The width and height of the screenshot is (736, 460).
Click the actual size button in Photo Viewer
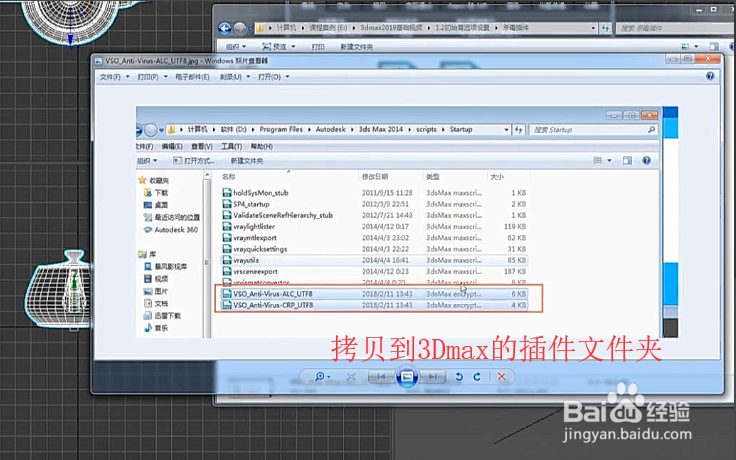coord(351,376)
